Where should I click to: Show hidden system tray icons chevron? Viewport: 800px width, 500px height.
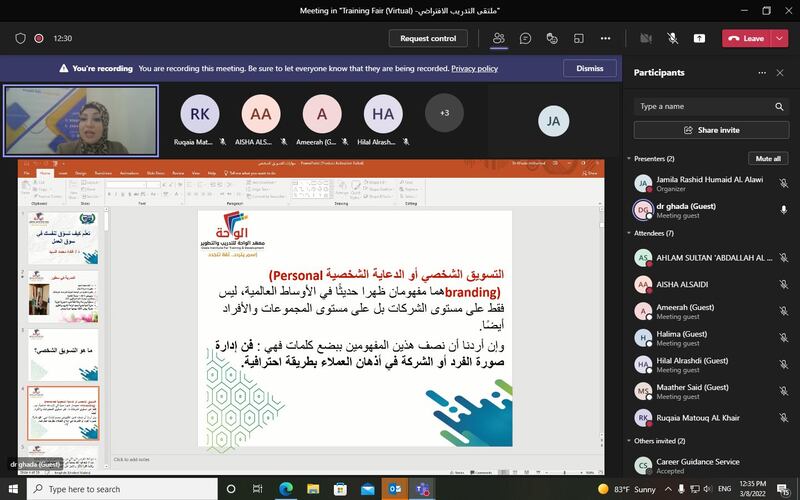[668, 489]
